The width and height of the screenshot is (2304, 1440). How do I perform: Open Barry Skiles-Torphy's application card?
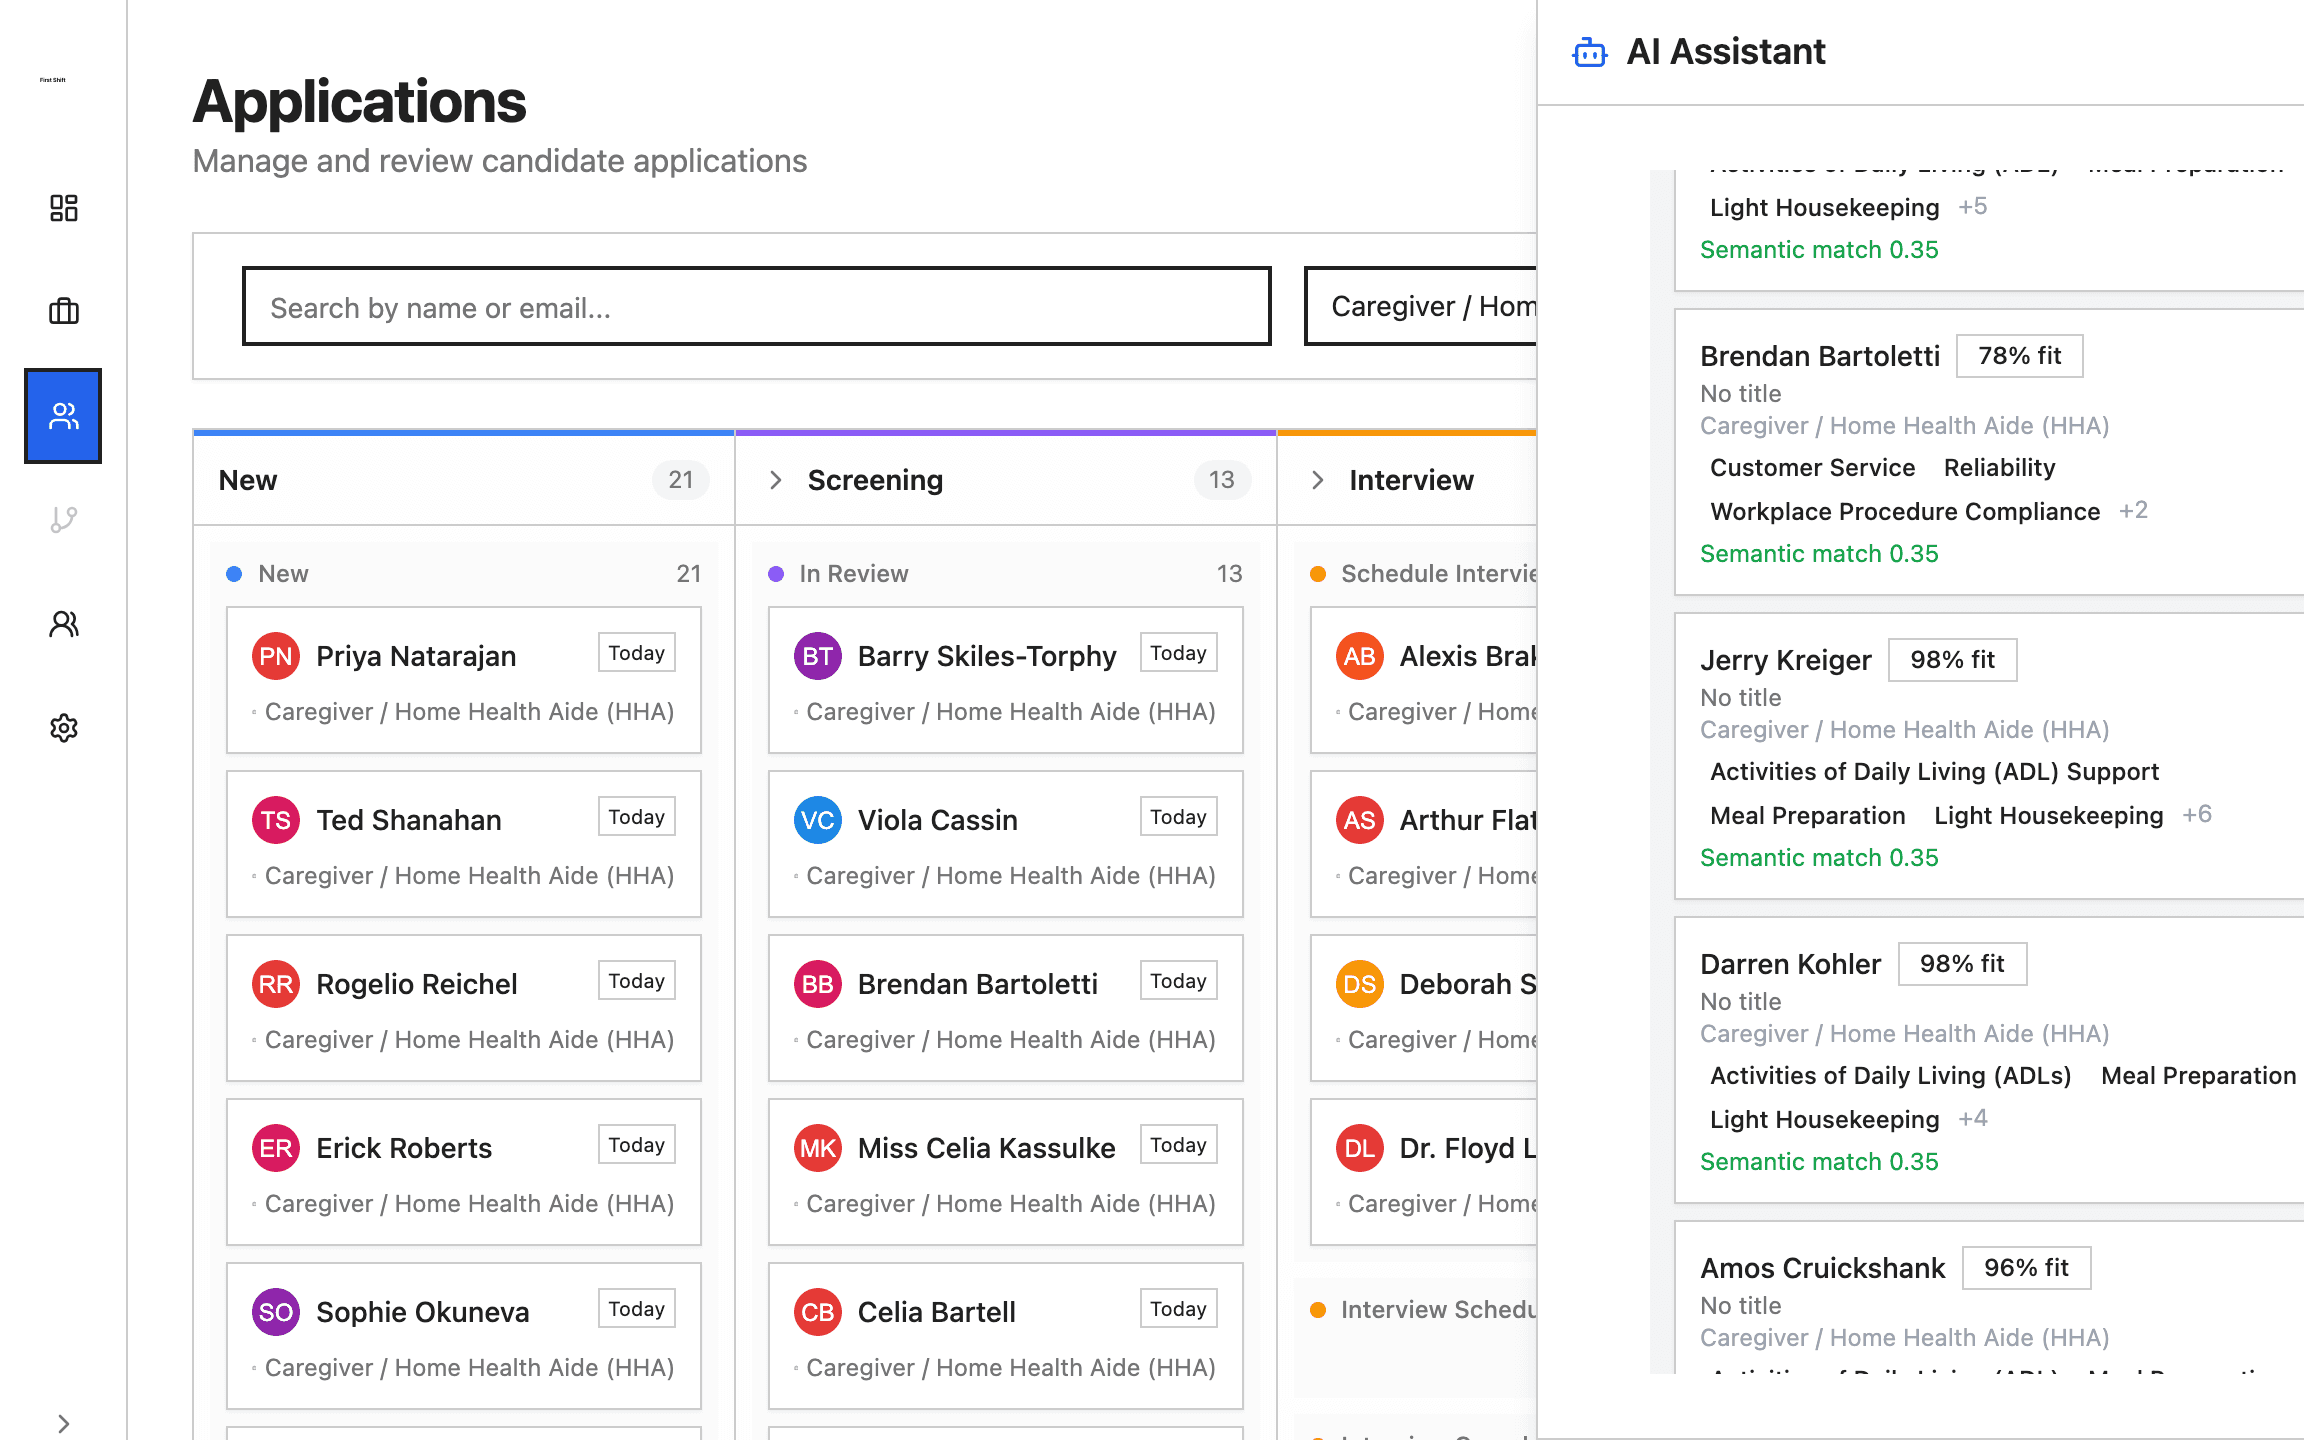click(x=1005, y=680)
